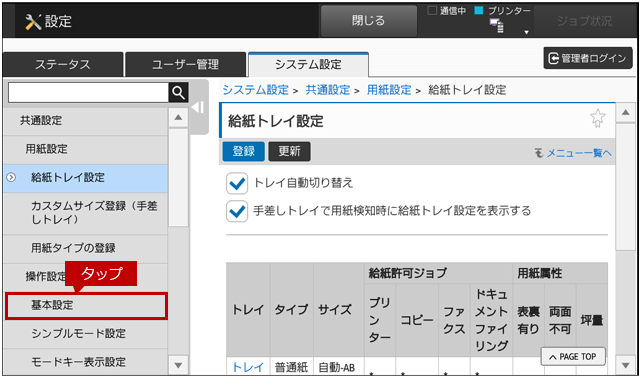The height and width of the screenshot is (376, 640).
Task: Click the ファクス column header
Action: [x=454, y=320]
